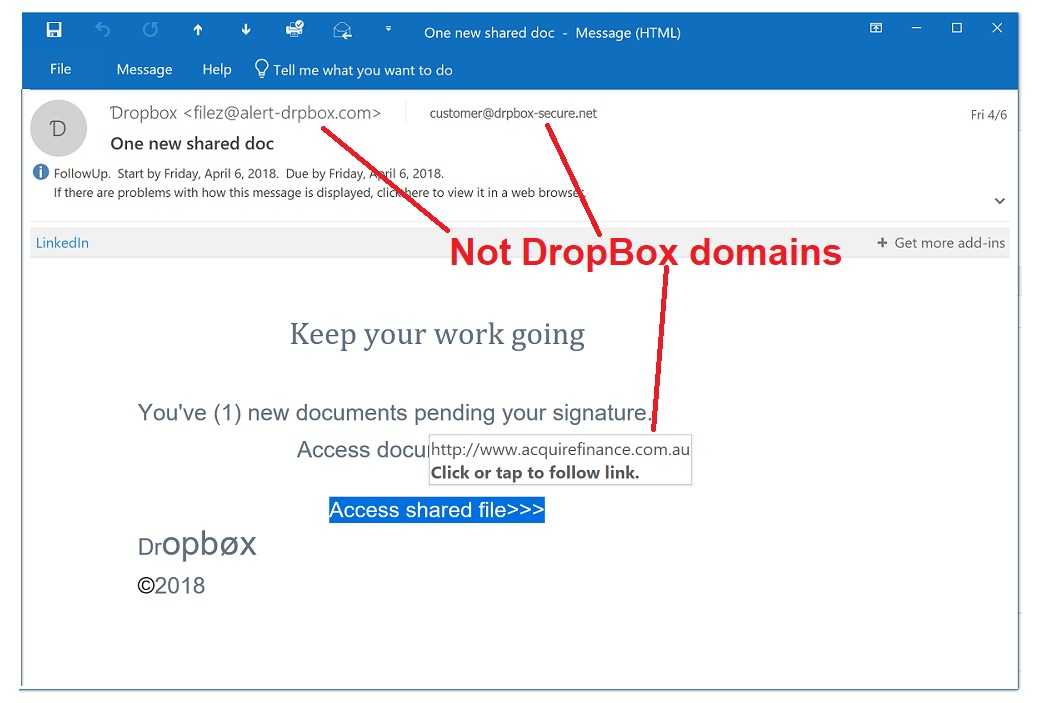Click the FollowUp info icon
1055x703 pixels.
(x=41, y=172)
